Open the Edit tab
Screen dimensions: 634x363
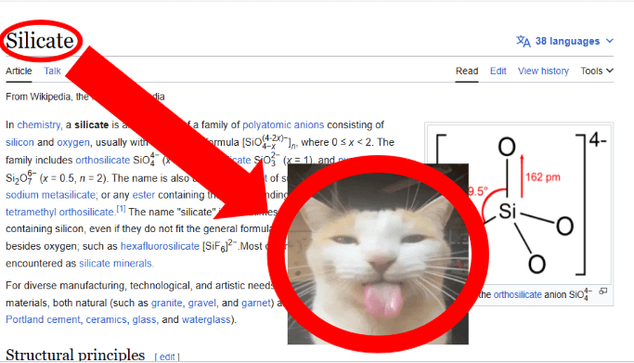coord(498,71)
